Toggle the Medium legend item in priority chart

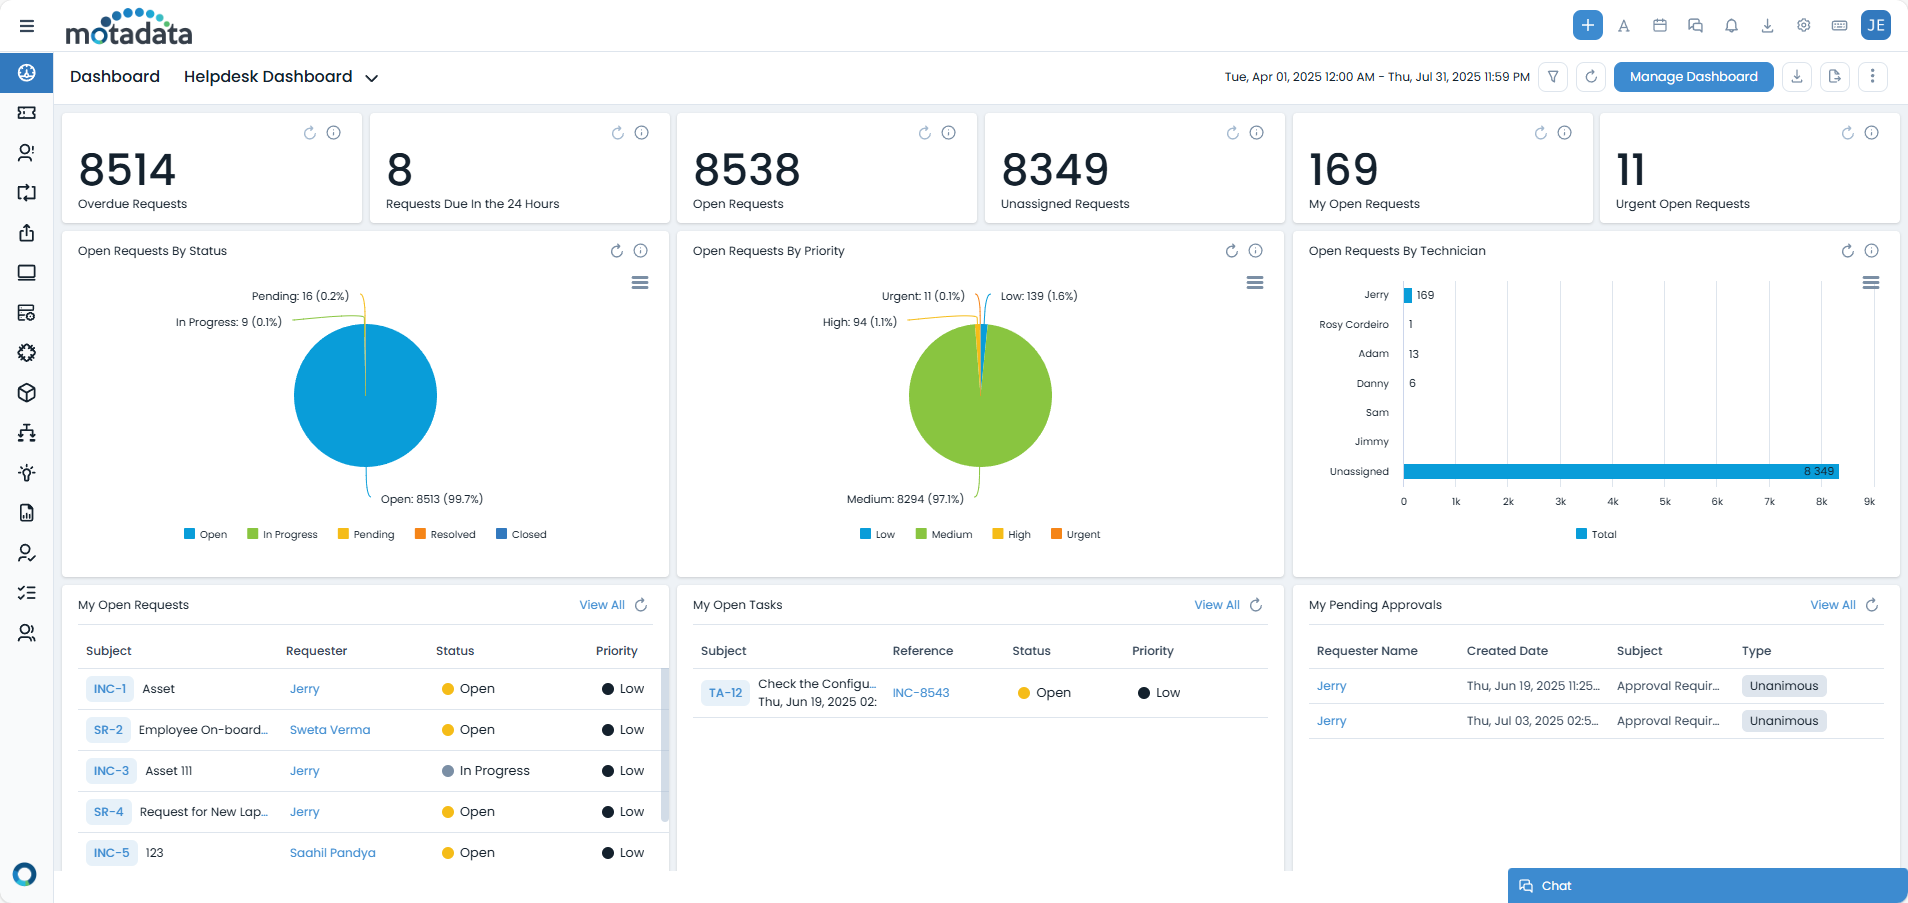click(x=943, y=534)
